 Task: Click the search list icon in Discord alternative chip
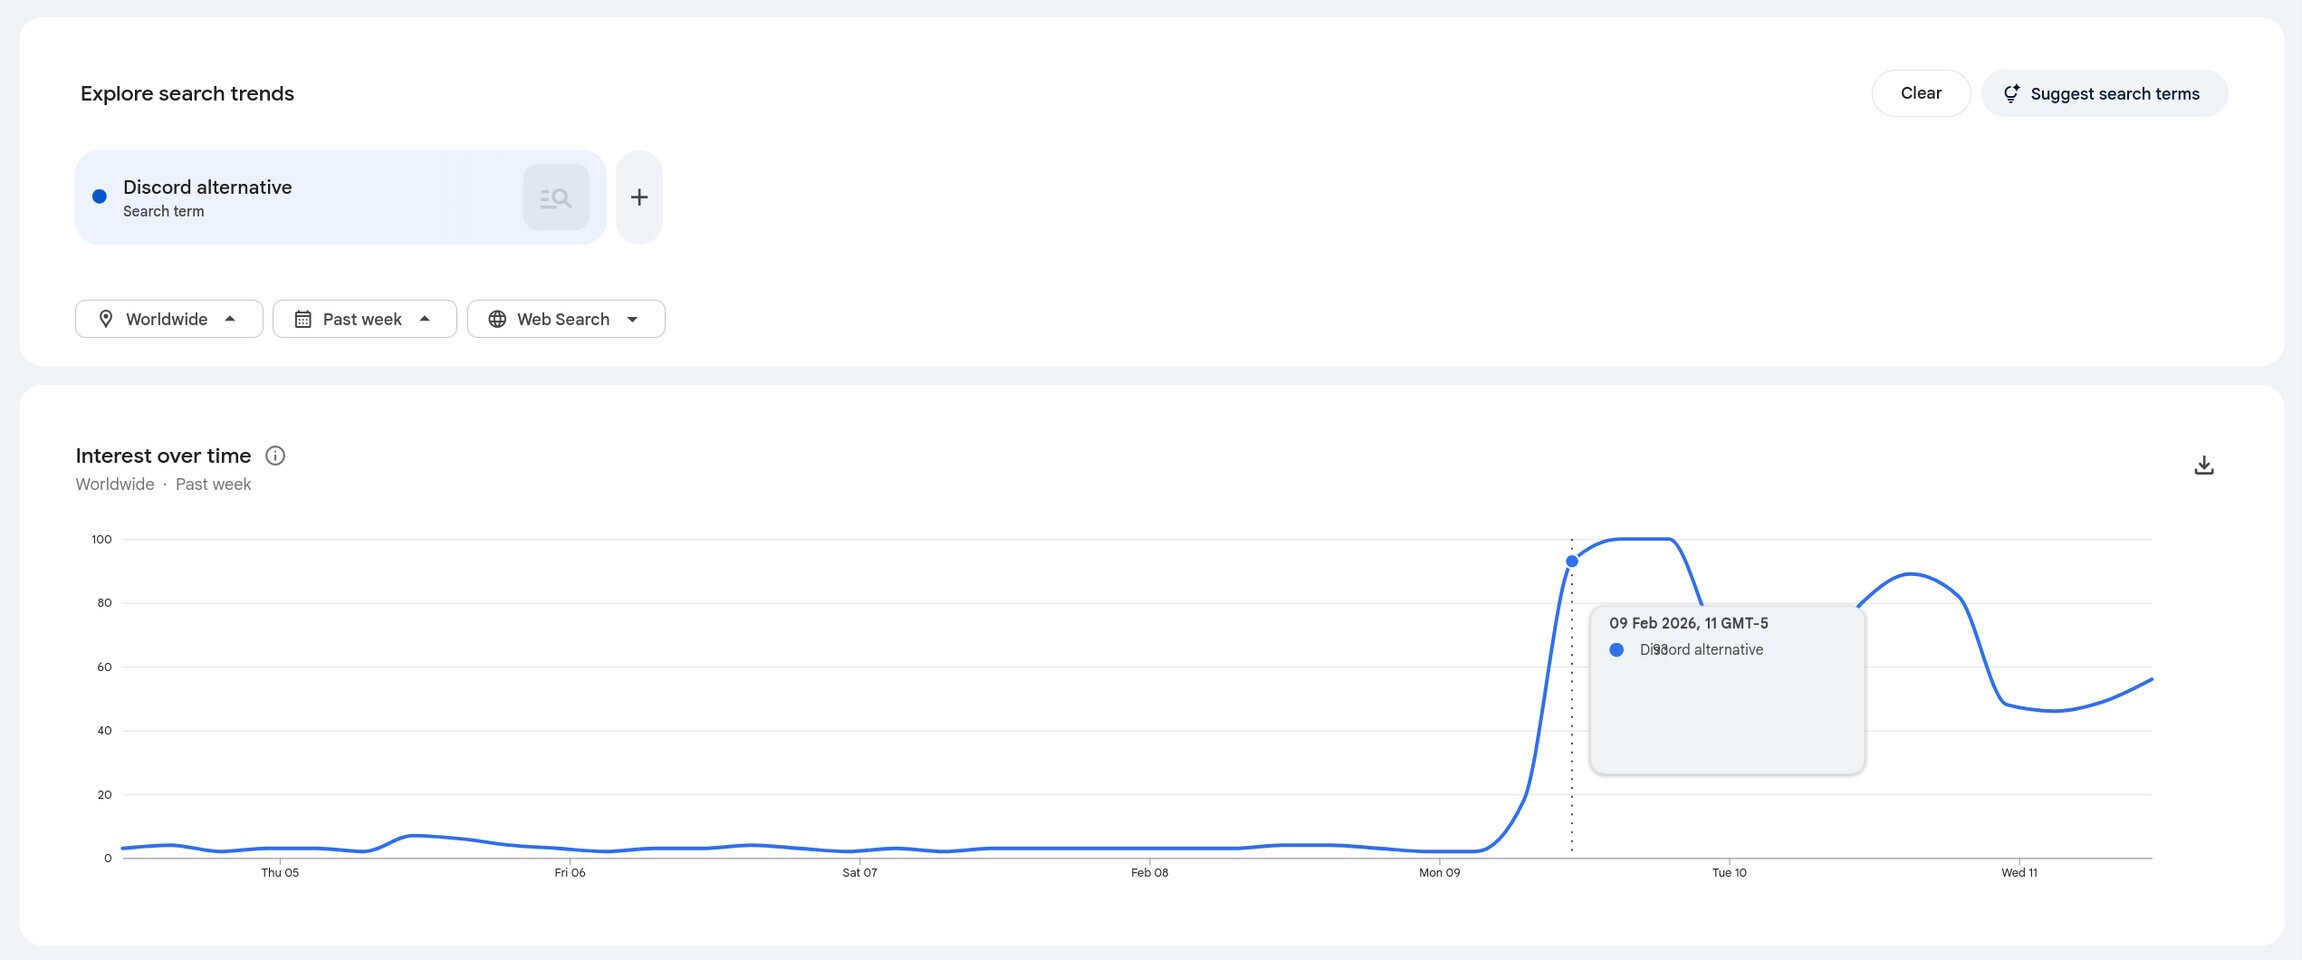(555, 198)
